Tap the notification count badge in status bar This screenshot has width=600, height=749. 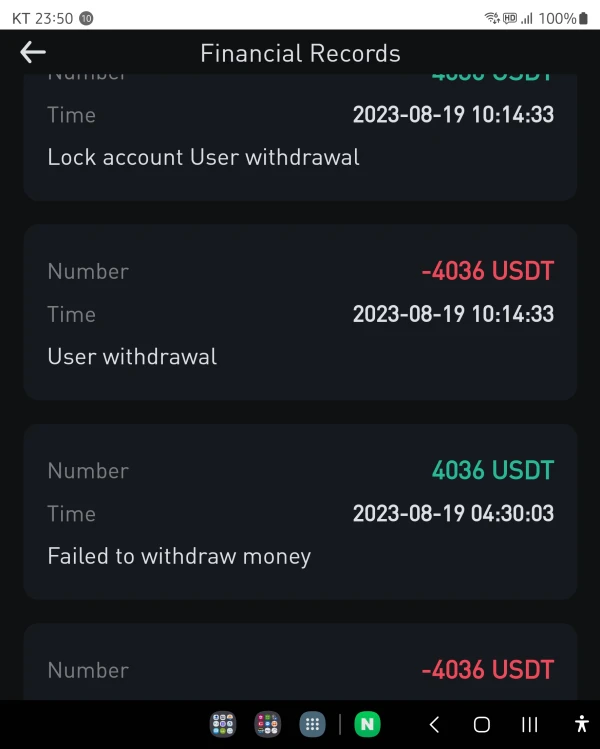86,18
